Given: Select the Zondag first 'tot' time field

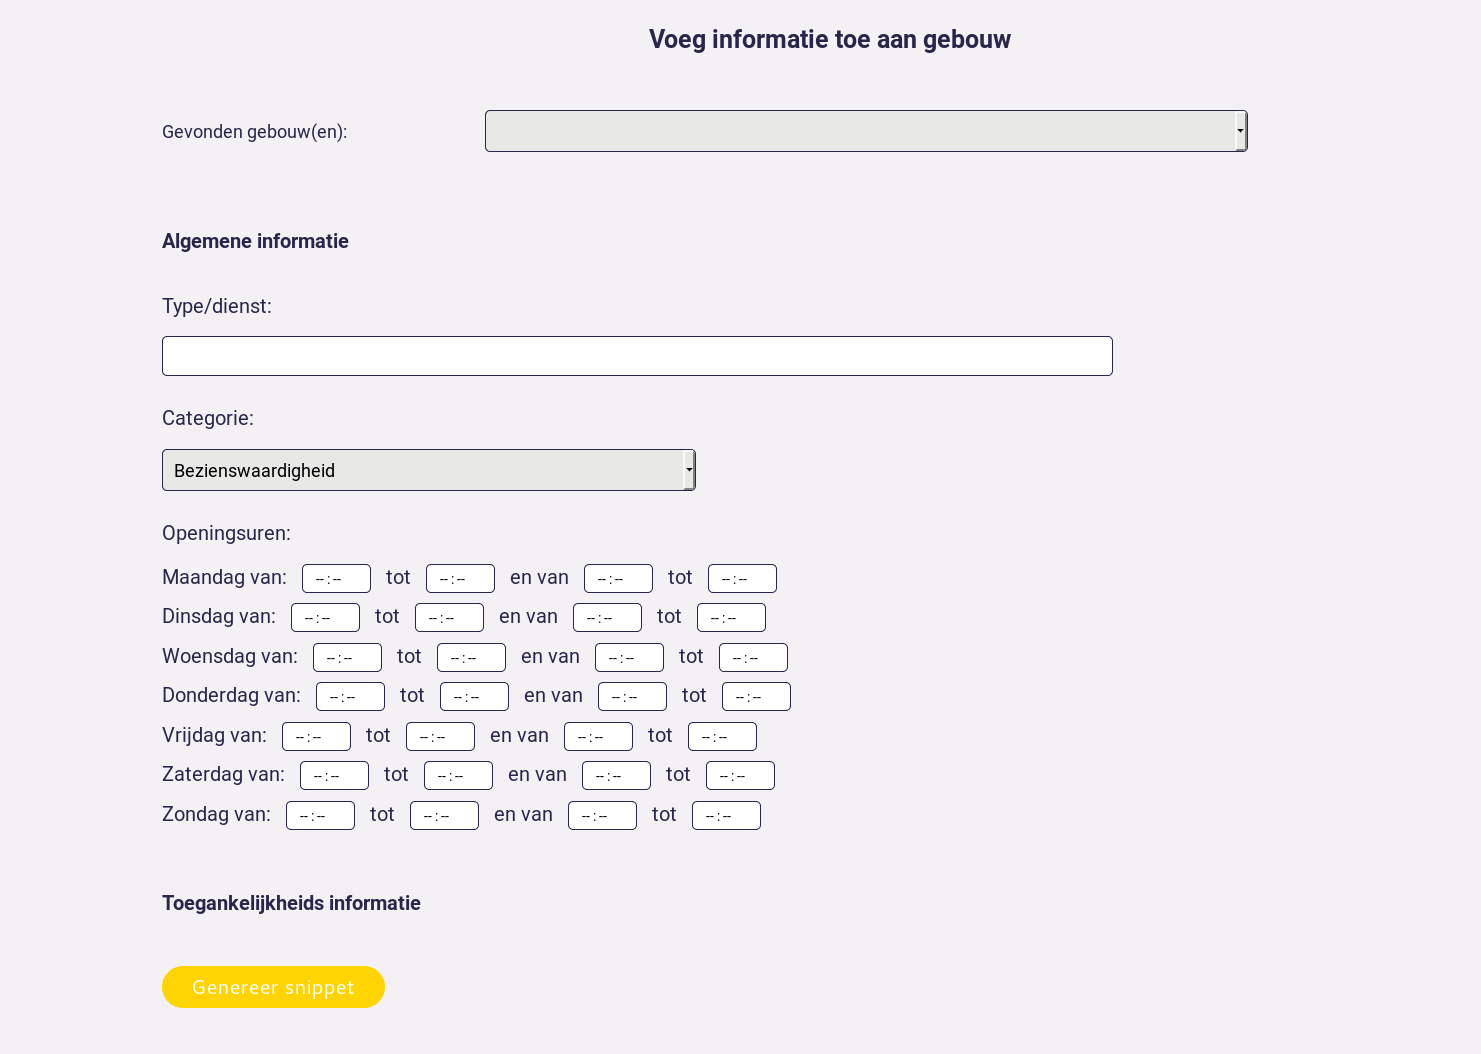Looking at the screenshot, I should (x=444, y=815).
